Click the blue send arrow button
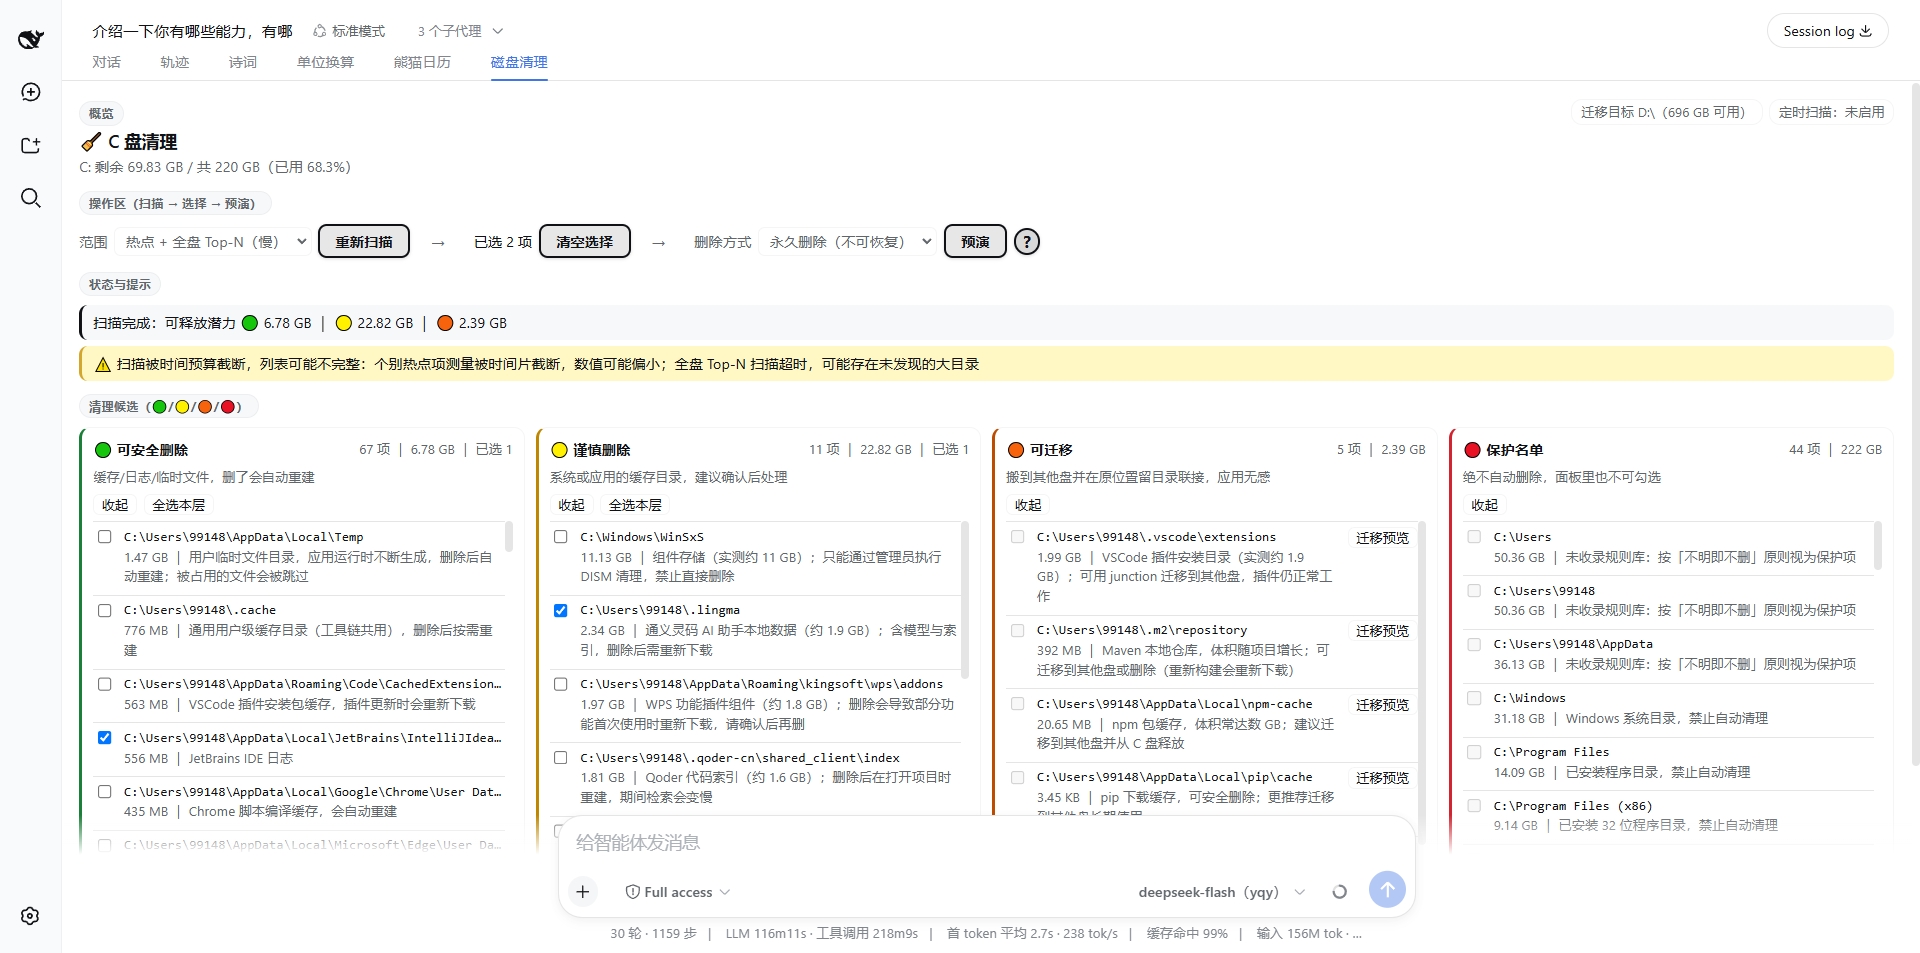The height and width of the screenshot is (953, 1920). (1387, 889)
